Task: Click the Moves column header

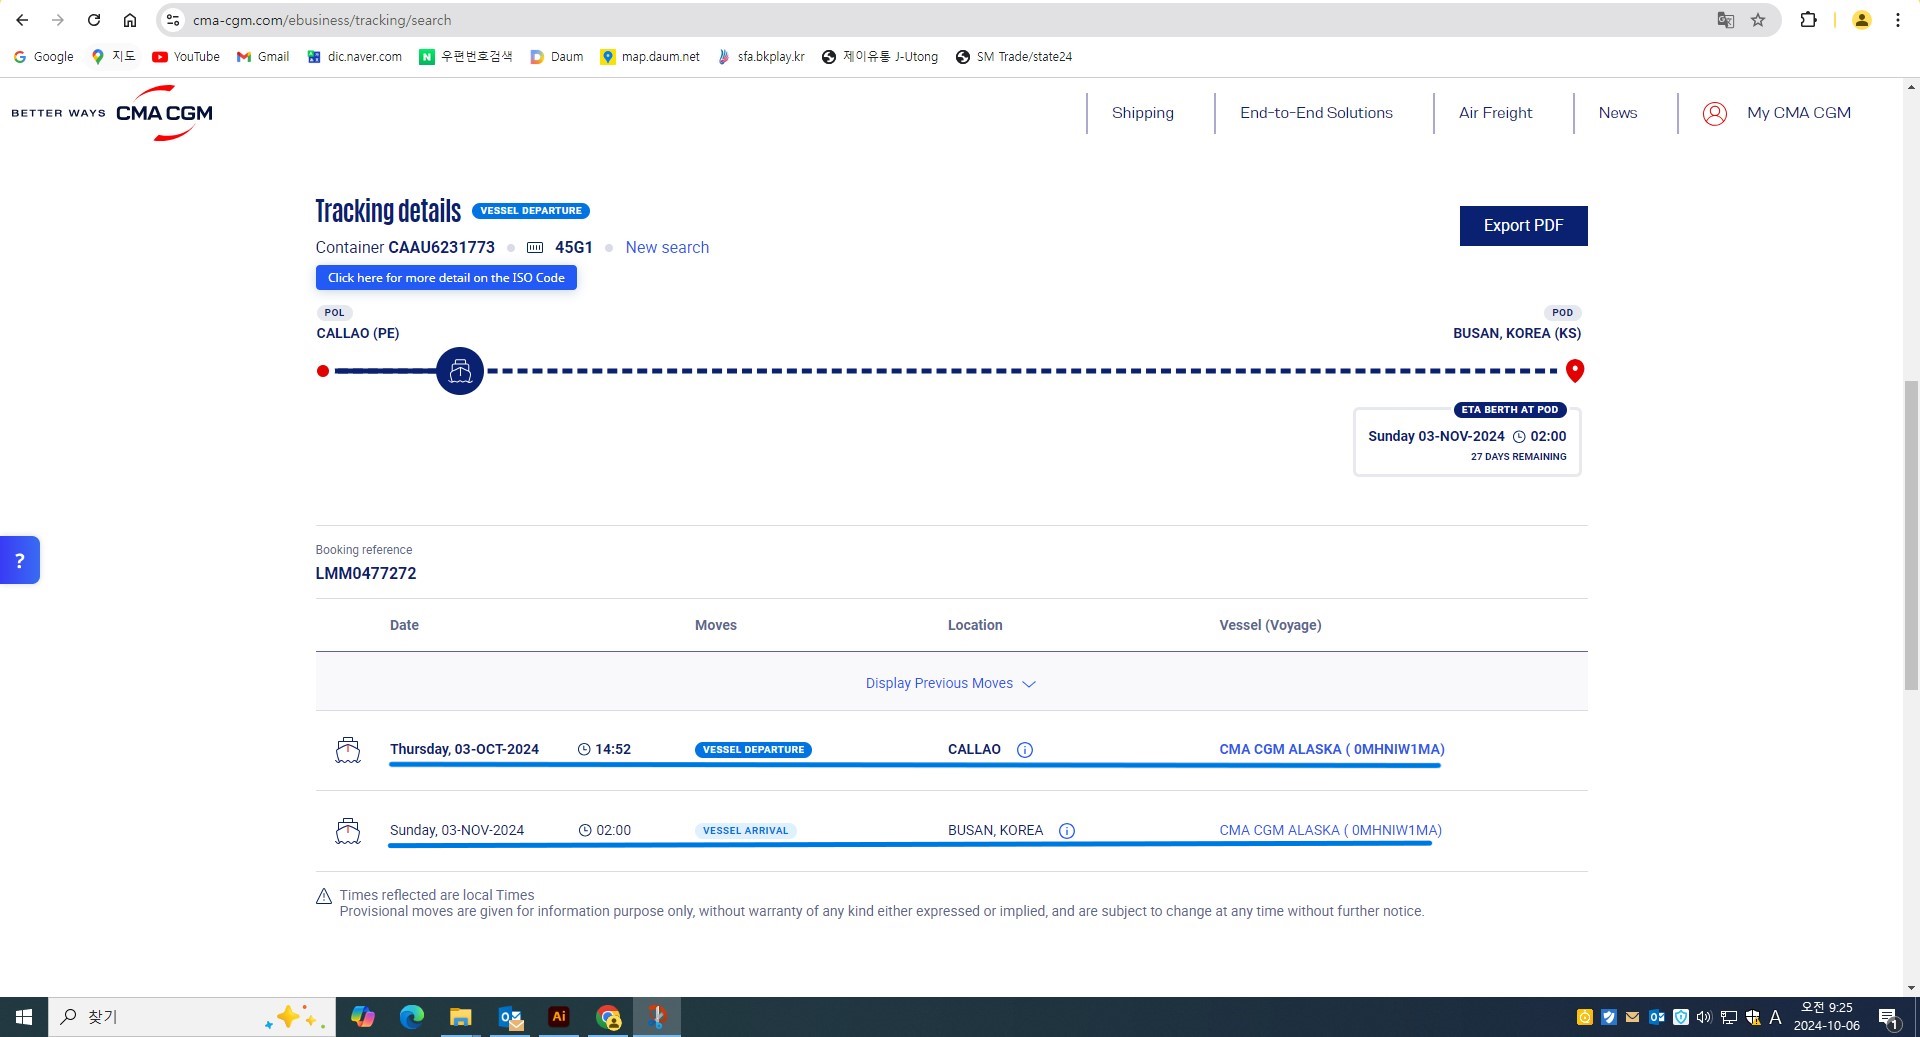Action: click(716, 625)
